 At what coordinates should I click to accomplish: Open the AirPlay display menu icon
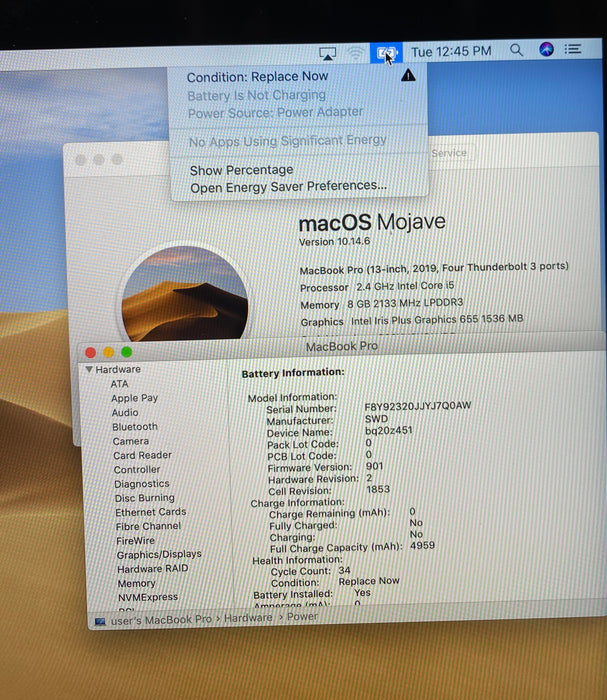coord(328,54)
